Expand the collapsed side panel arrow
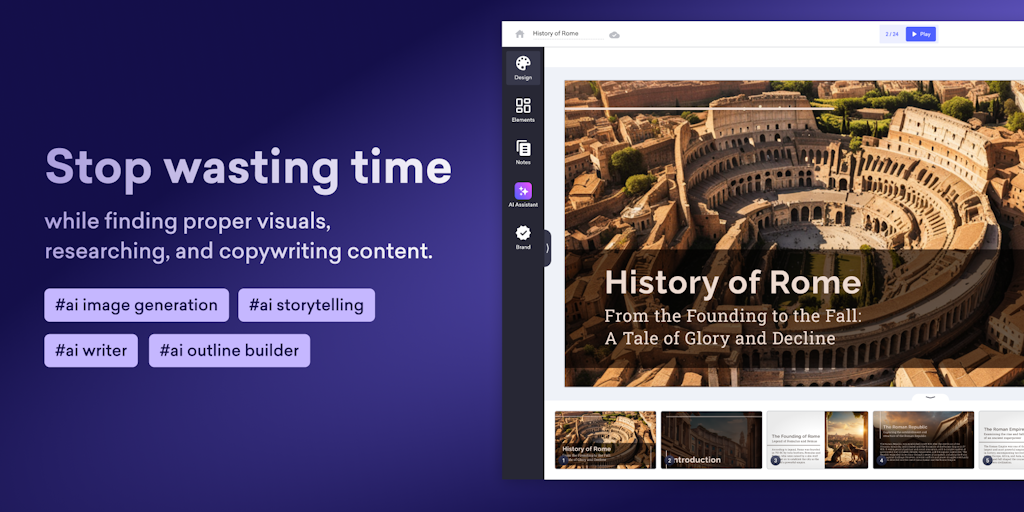 (x=547, y=248)
